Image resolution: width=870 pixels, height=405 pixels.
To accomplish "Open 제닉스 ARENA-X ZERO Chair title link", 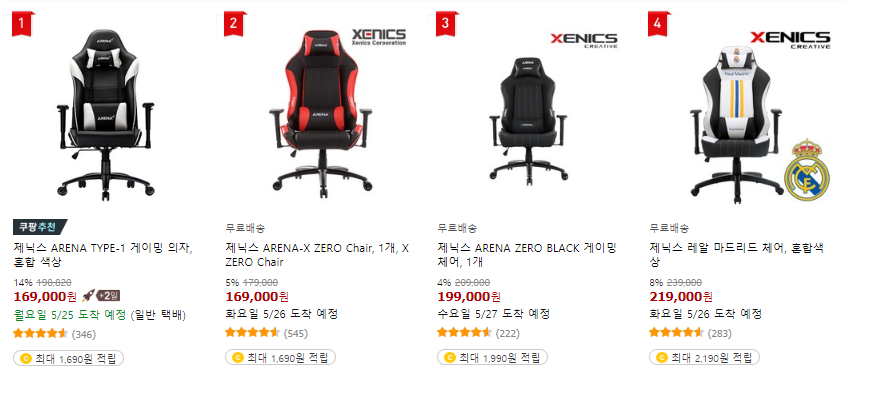I will [317, 255].
